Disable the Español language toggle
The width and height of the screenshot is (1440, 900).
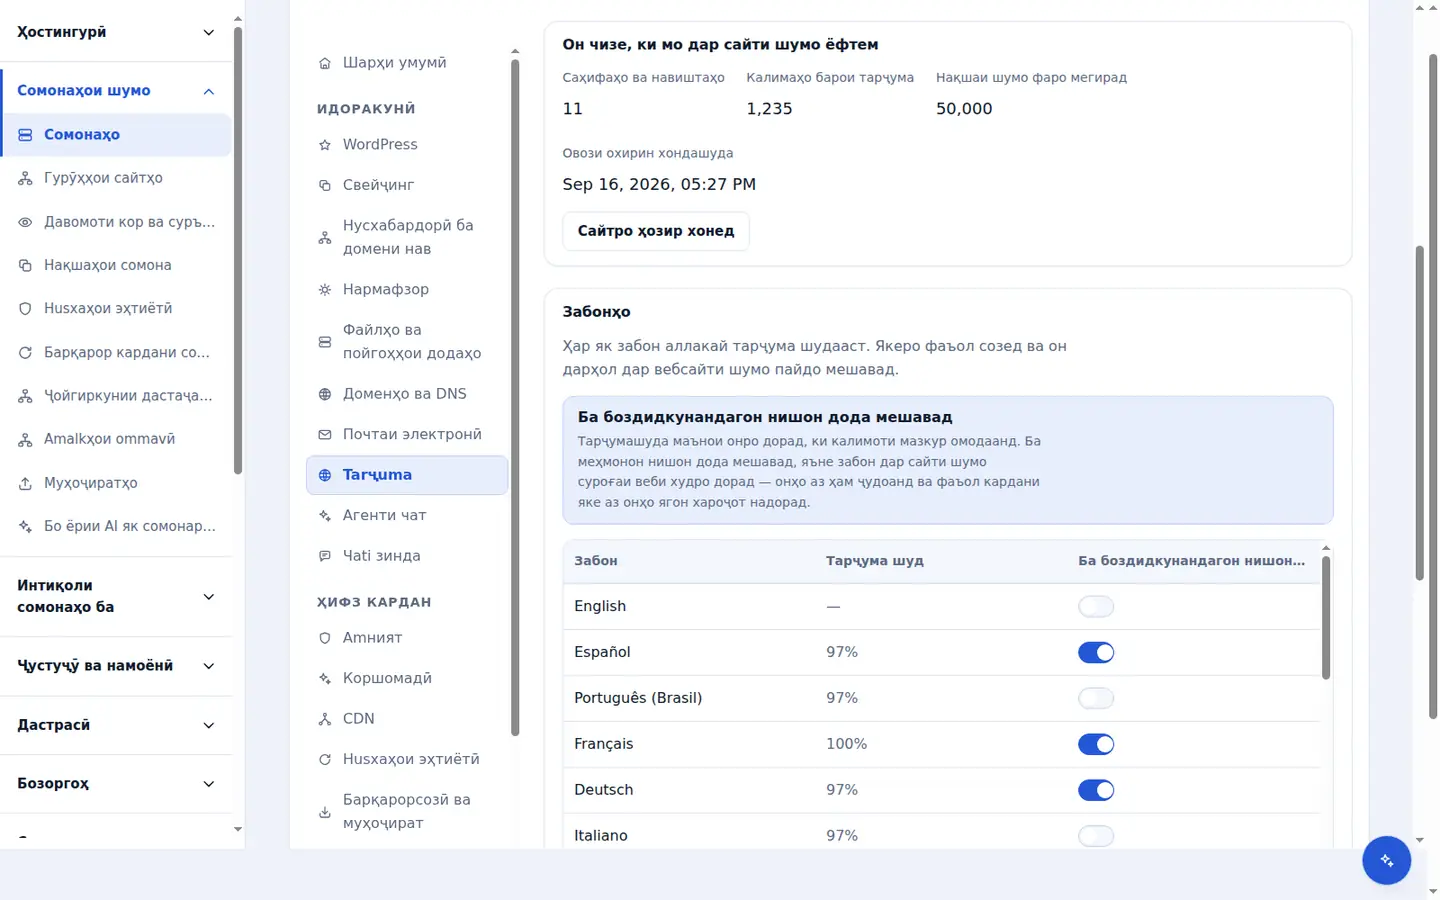(x=1096, y=652)
